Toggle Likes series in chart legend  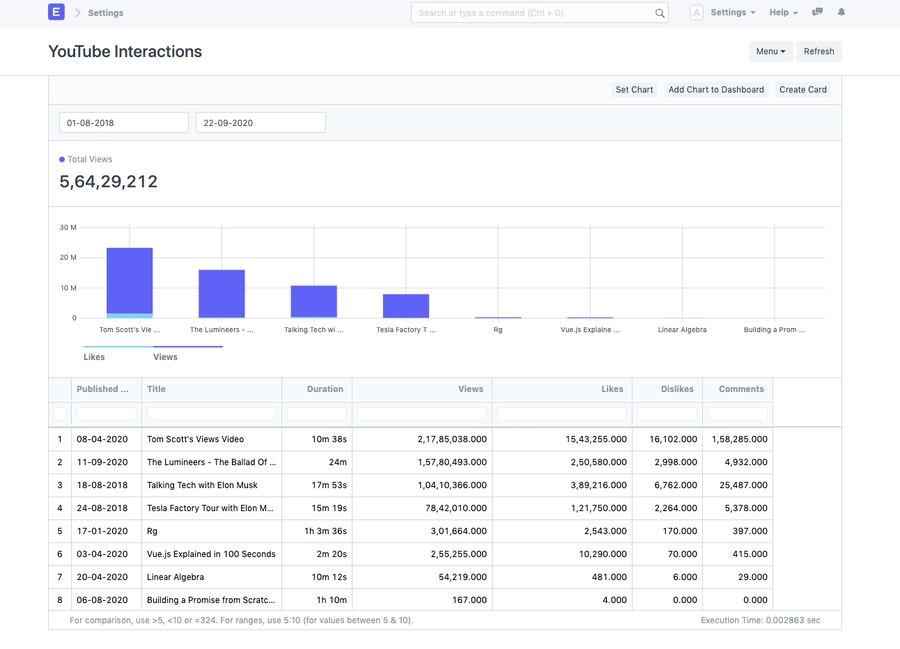coord(94,357)
